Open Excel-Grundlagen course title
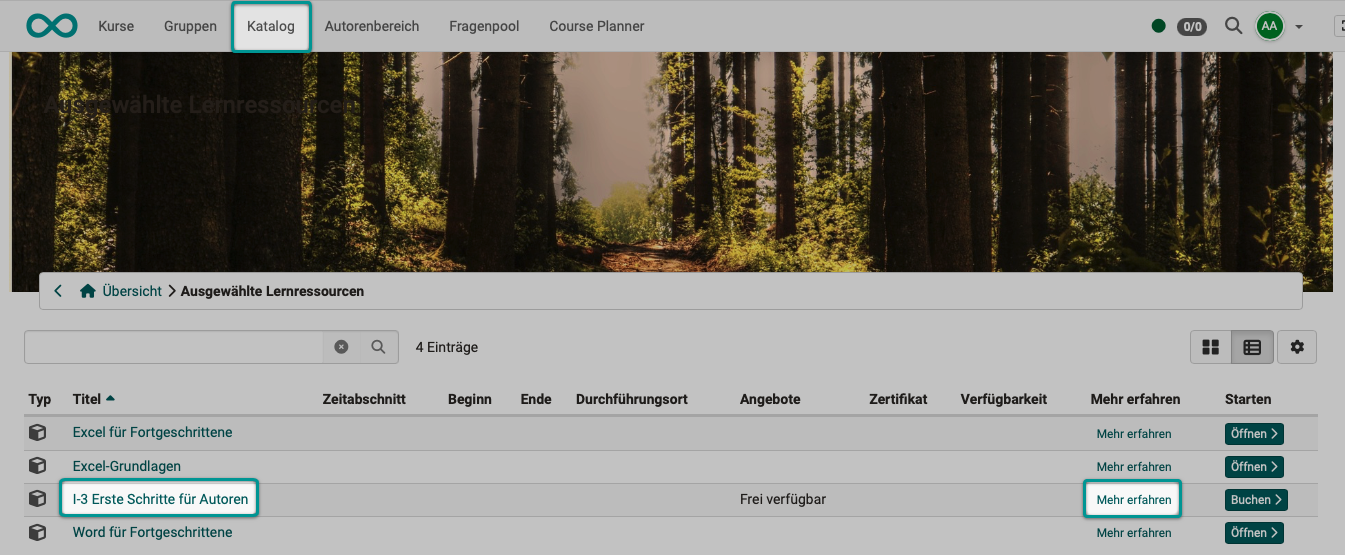Screen dimensions: 1345x555 127,466
